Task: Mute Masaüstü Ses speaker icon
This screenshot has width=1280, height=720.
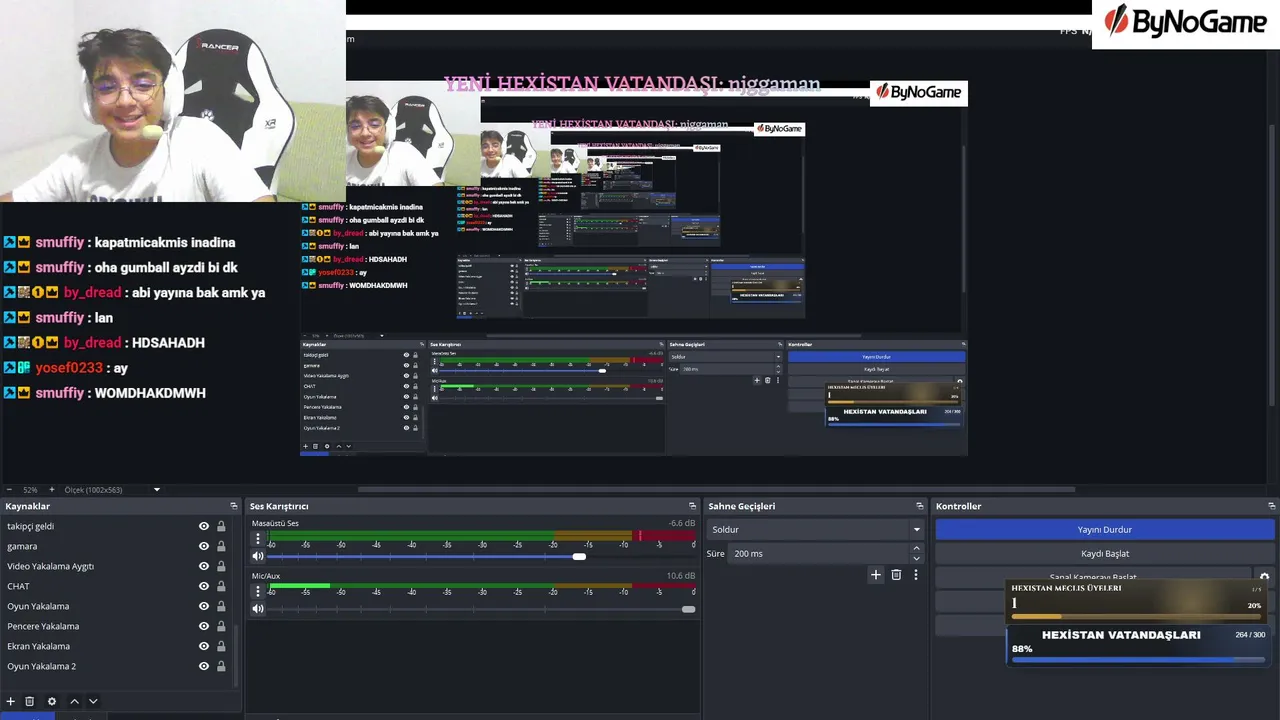Action: pos(258,556)
